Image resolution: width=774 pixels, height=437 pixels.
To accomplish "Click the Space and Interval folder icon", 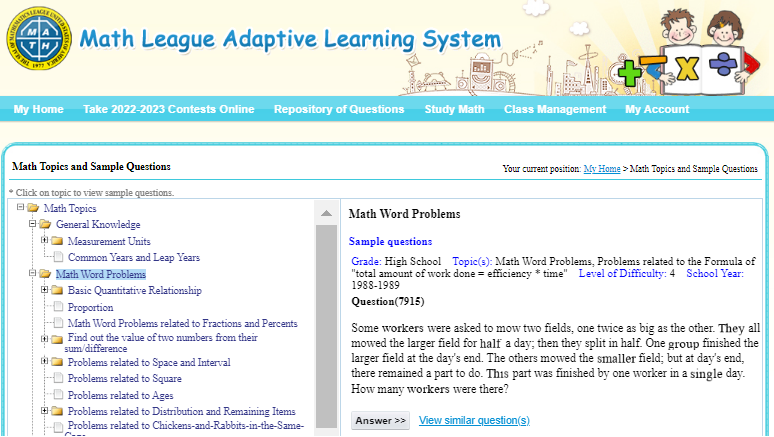I will tap(57, 362).
